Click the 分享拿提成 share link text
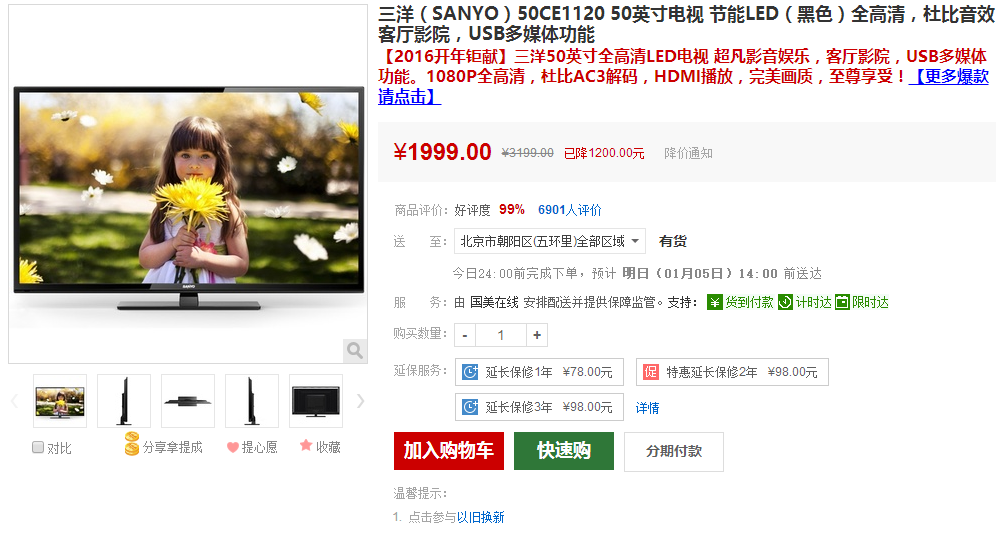This screenshot has height=533, width=1000. click(172, 448)
